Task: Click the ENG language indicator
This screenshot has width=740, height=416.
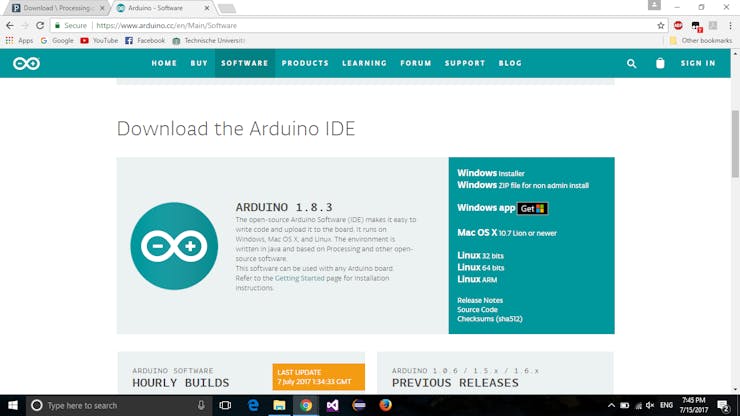Action: point(666,405)
